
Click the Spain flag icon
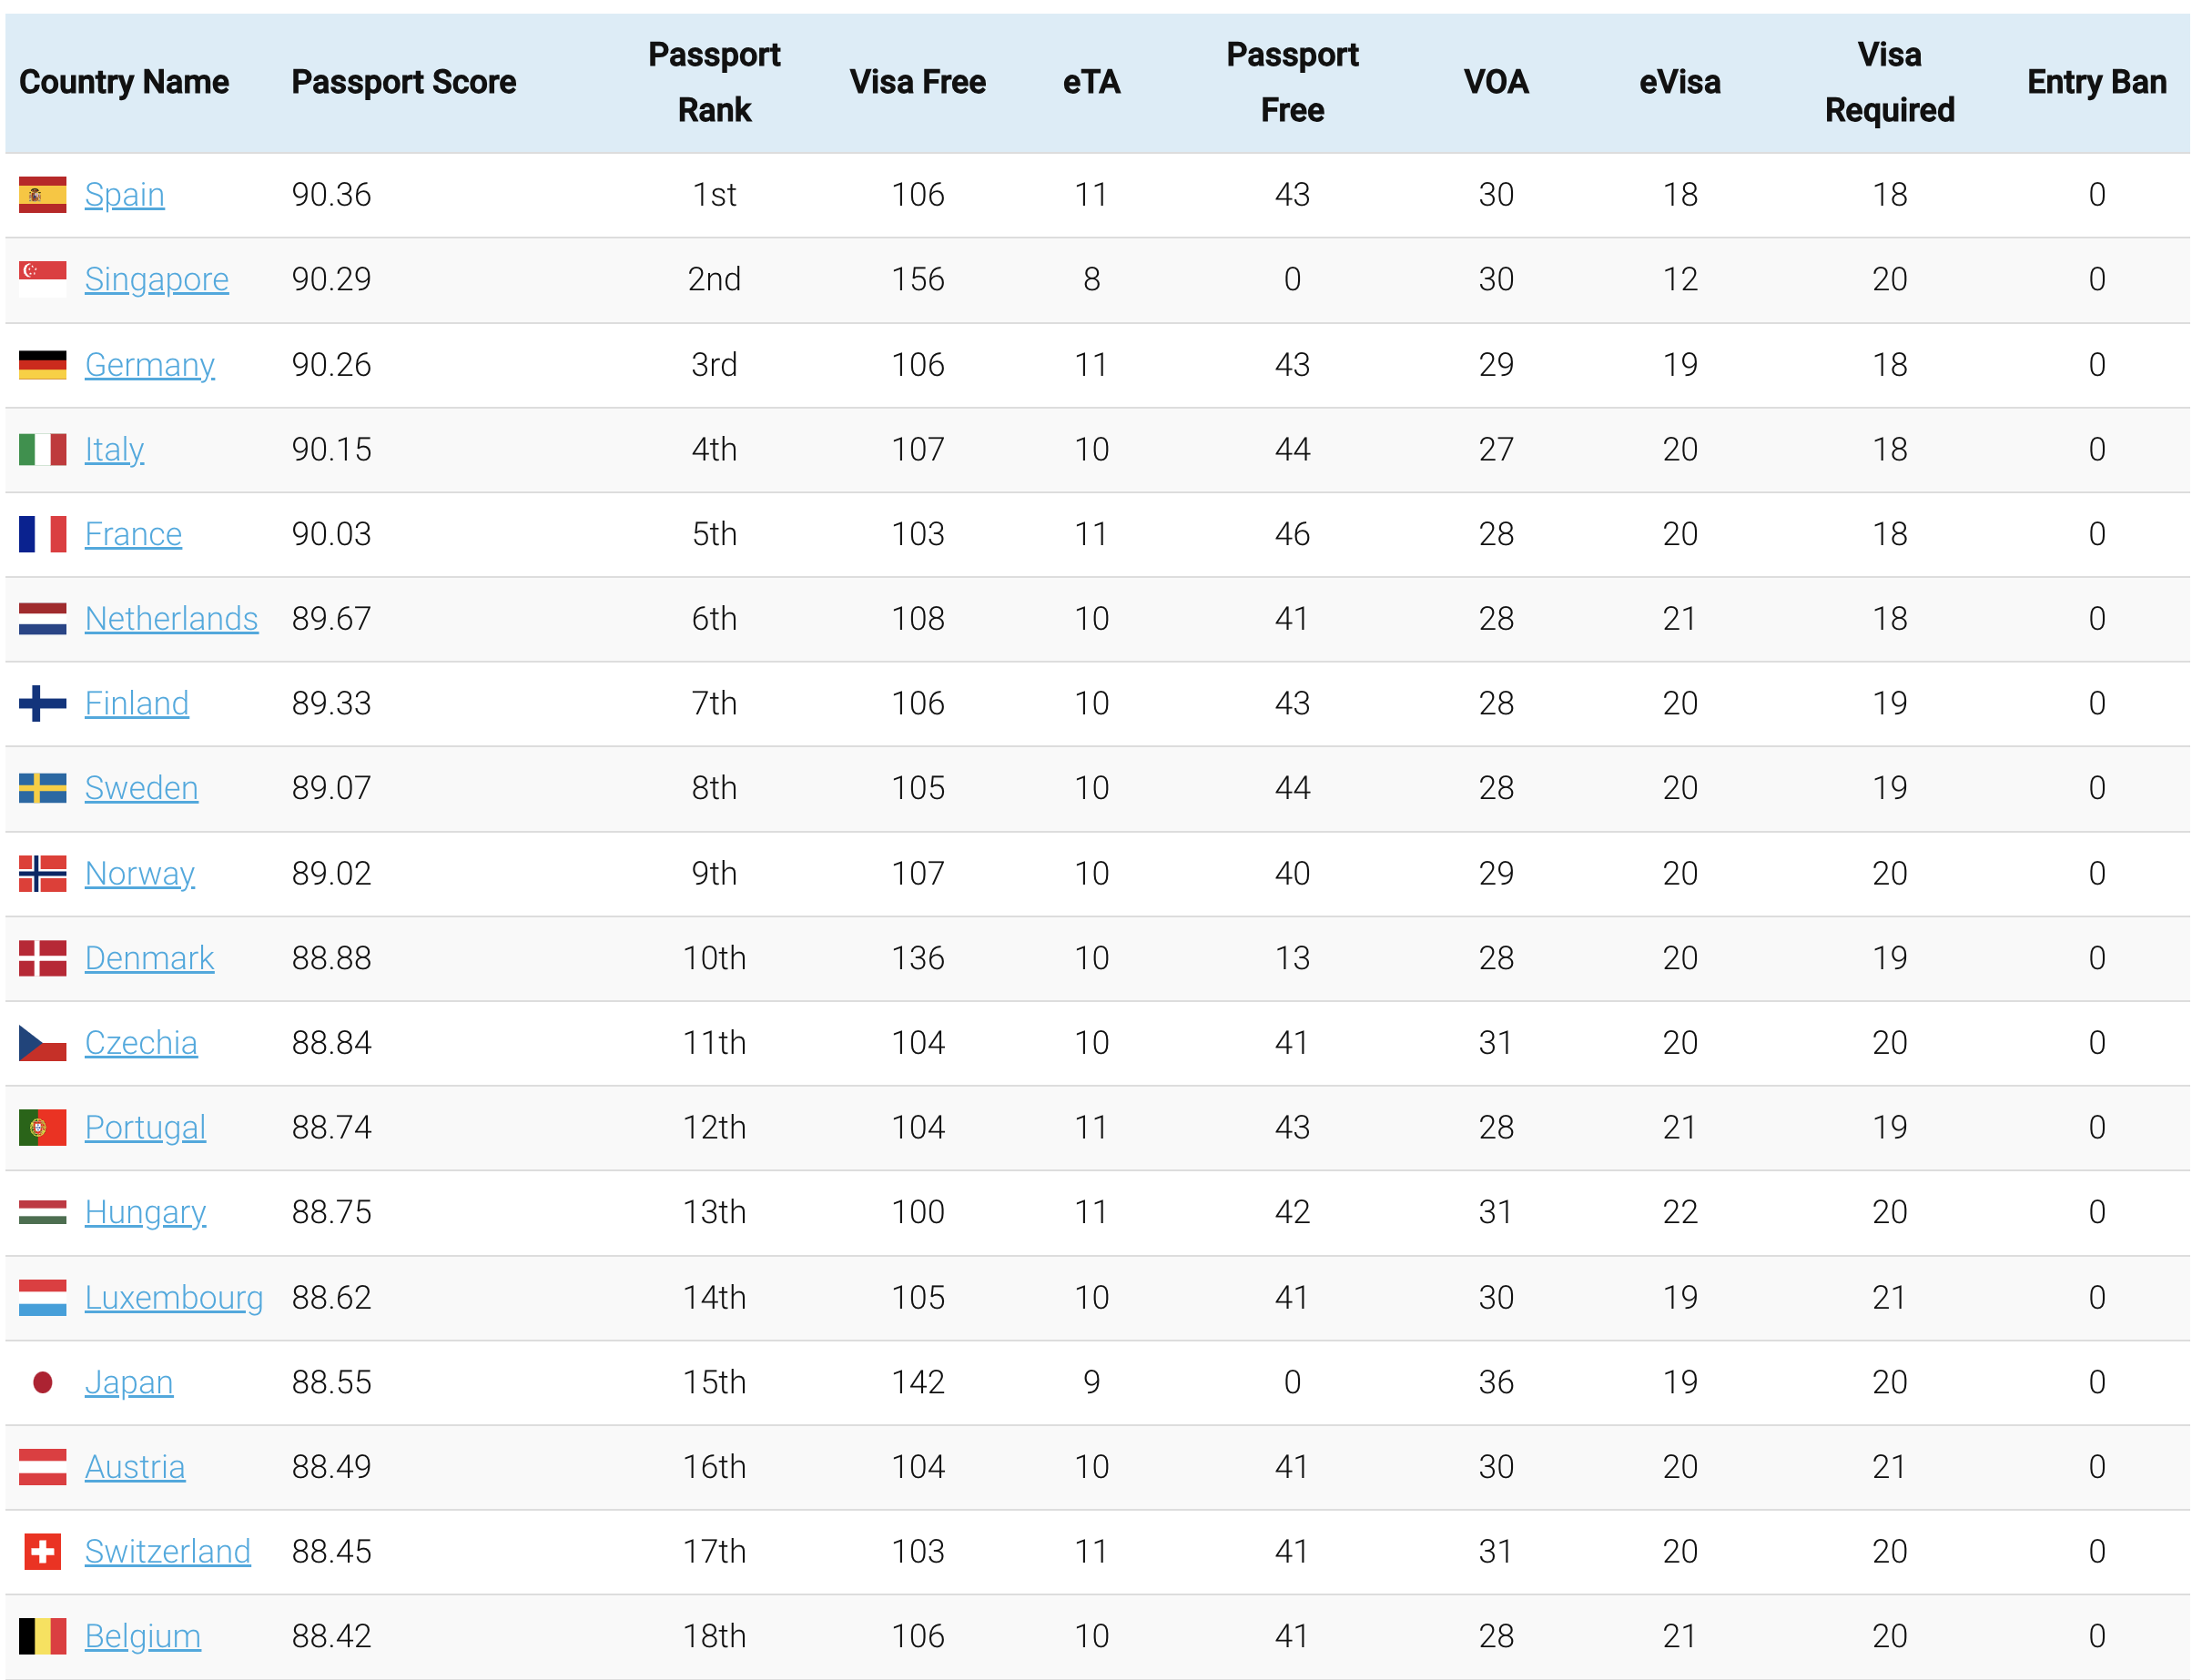coord(43,195)
